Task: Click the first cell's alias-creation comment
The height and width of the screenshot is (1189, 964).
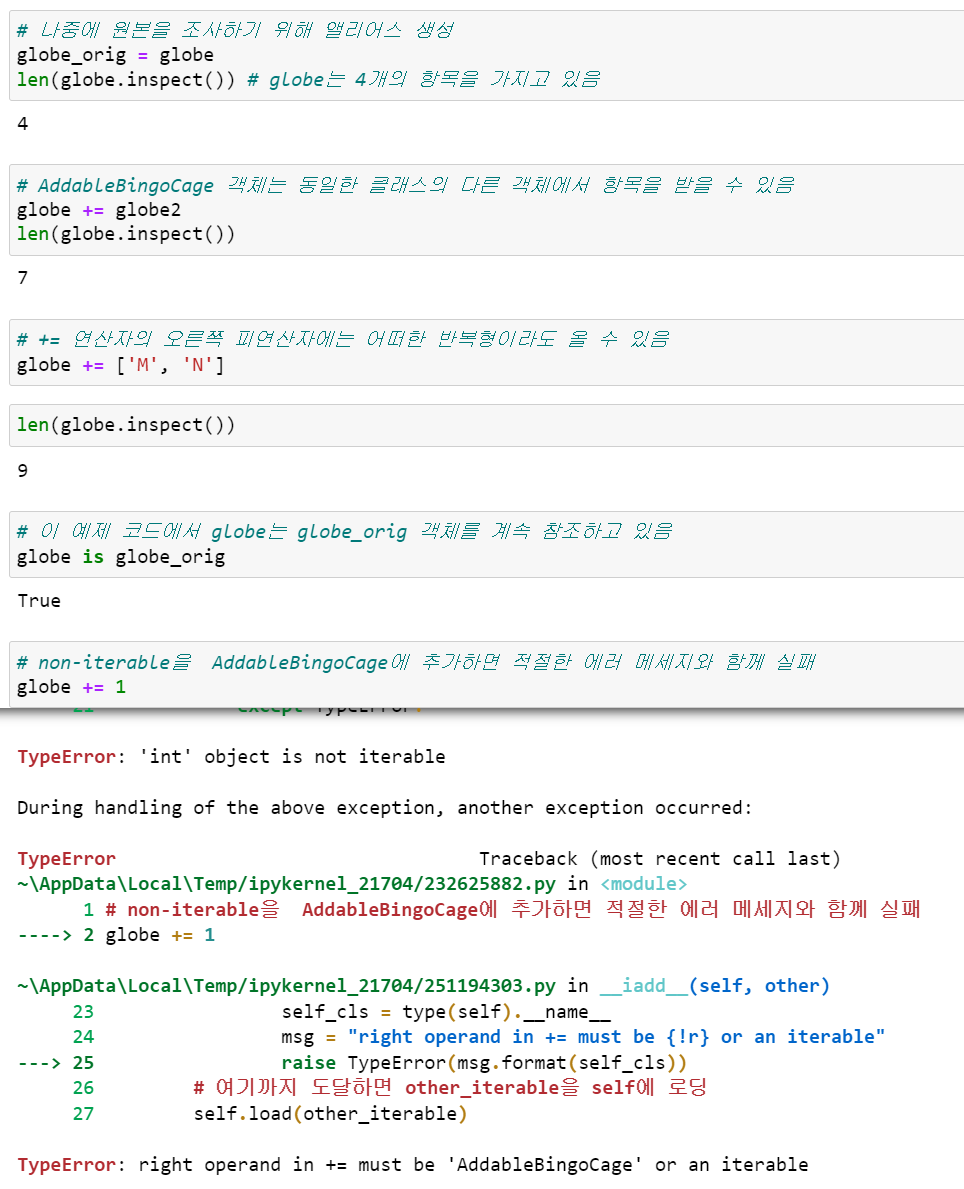Action: click(236, 30)
